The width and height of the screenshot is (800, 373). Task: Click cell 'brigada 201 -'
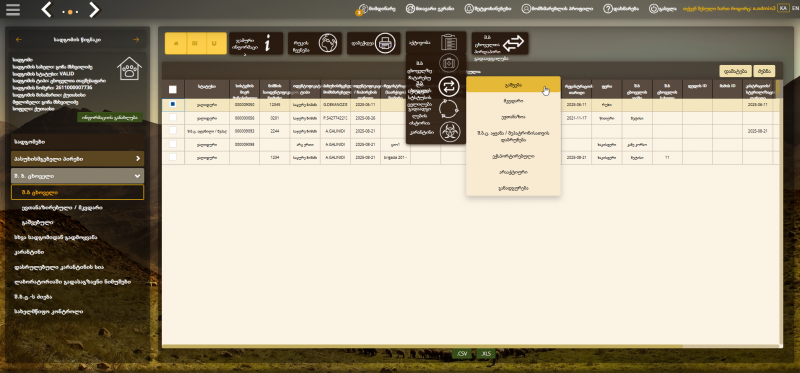(395, 158)
